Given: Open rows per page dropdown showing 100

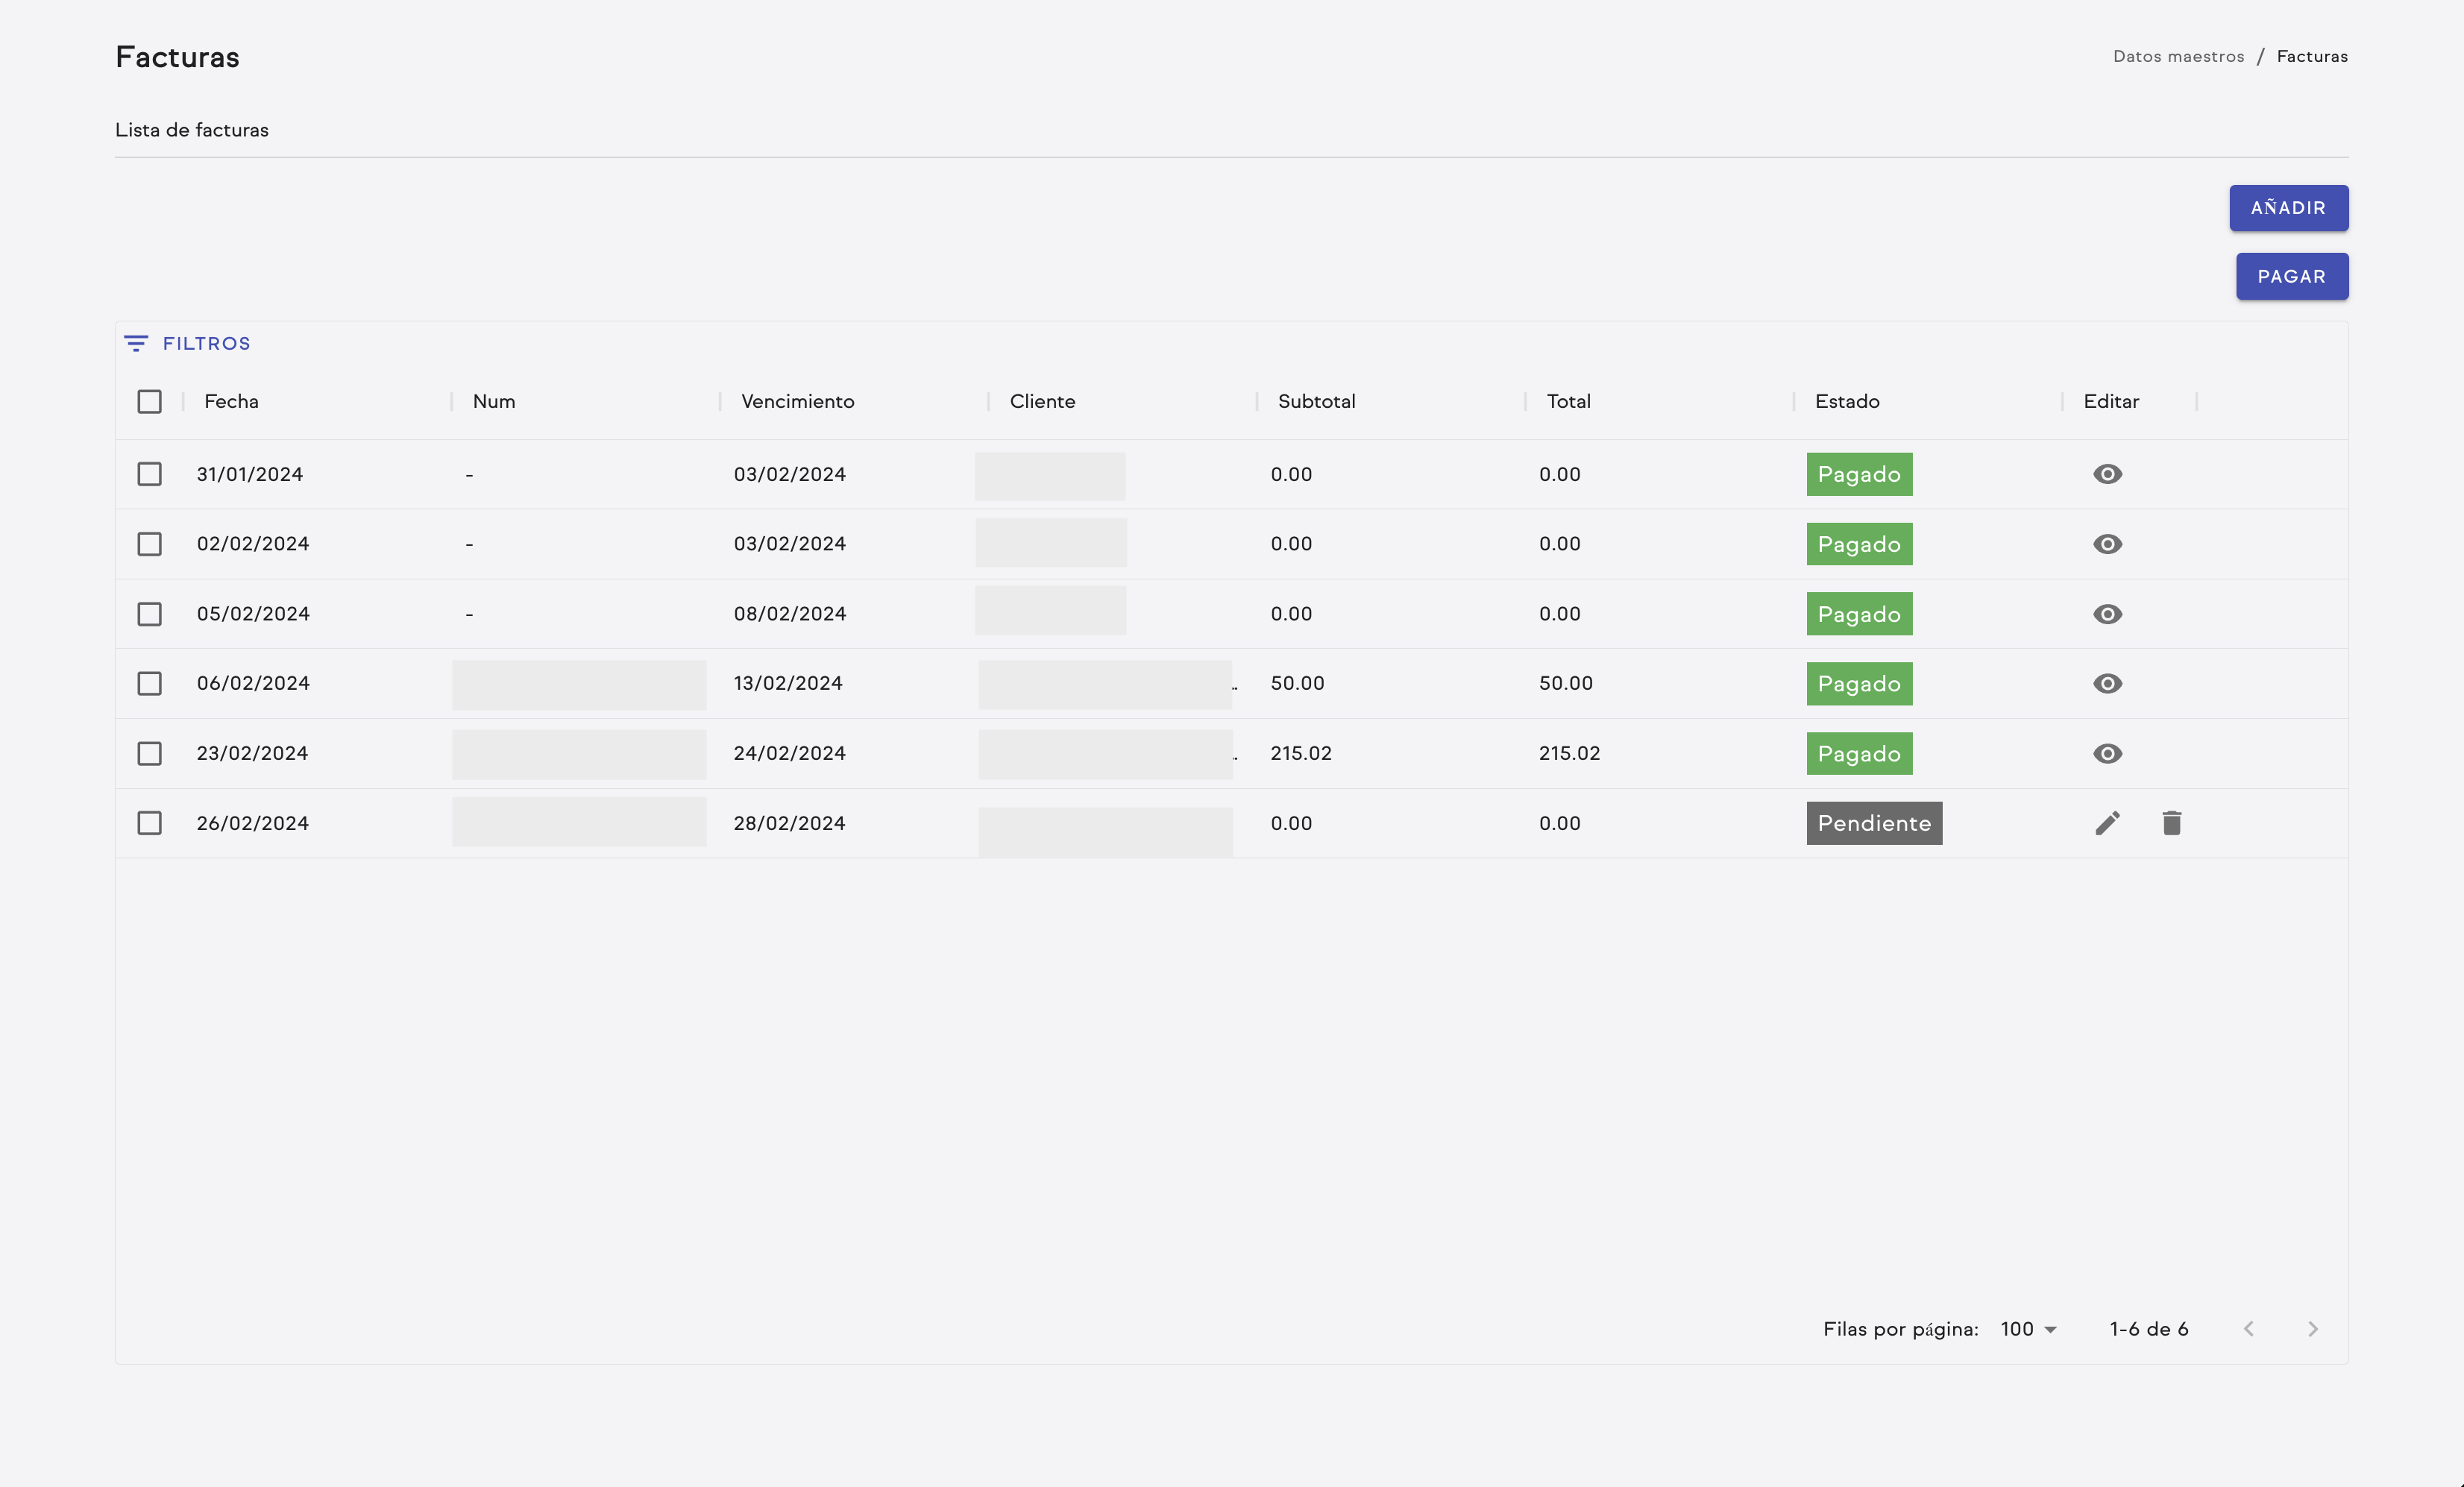Looking at the screenshot, I should pos(2028,1329).
